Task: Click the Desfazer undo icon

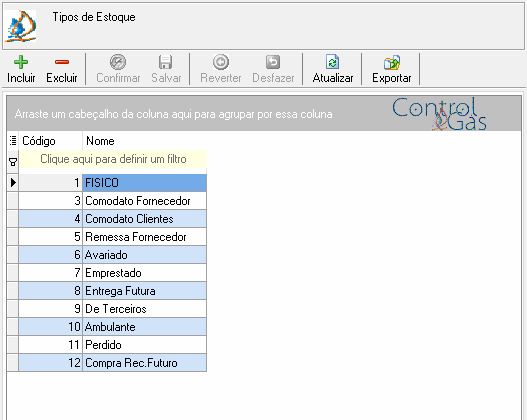Action: point(273,62)
